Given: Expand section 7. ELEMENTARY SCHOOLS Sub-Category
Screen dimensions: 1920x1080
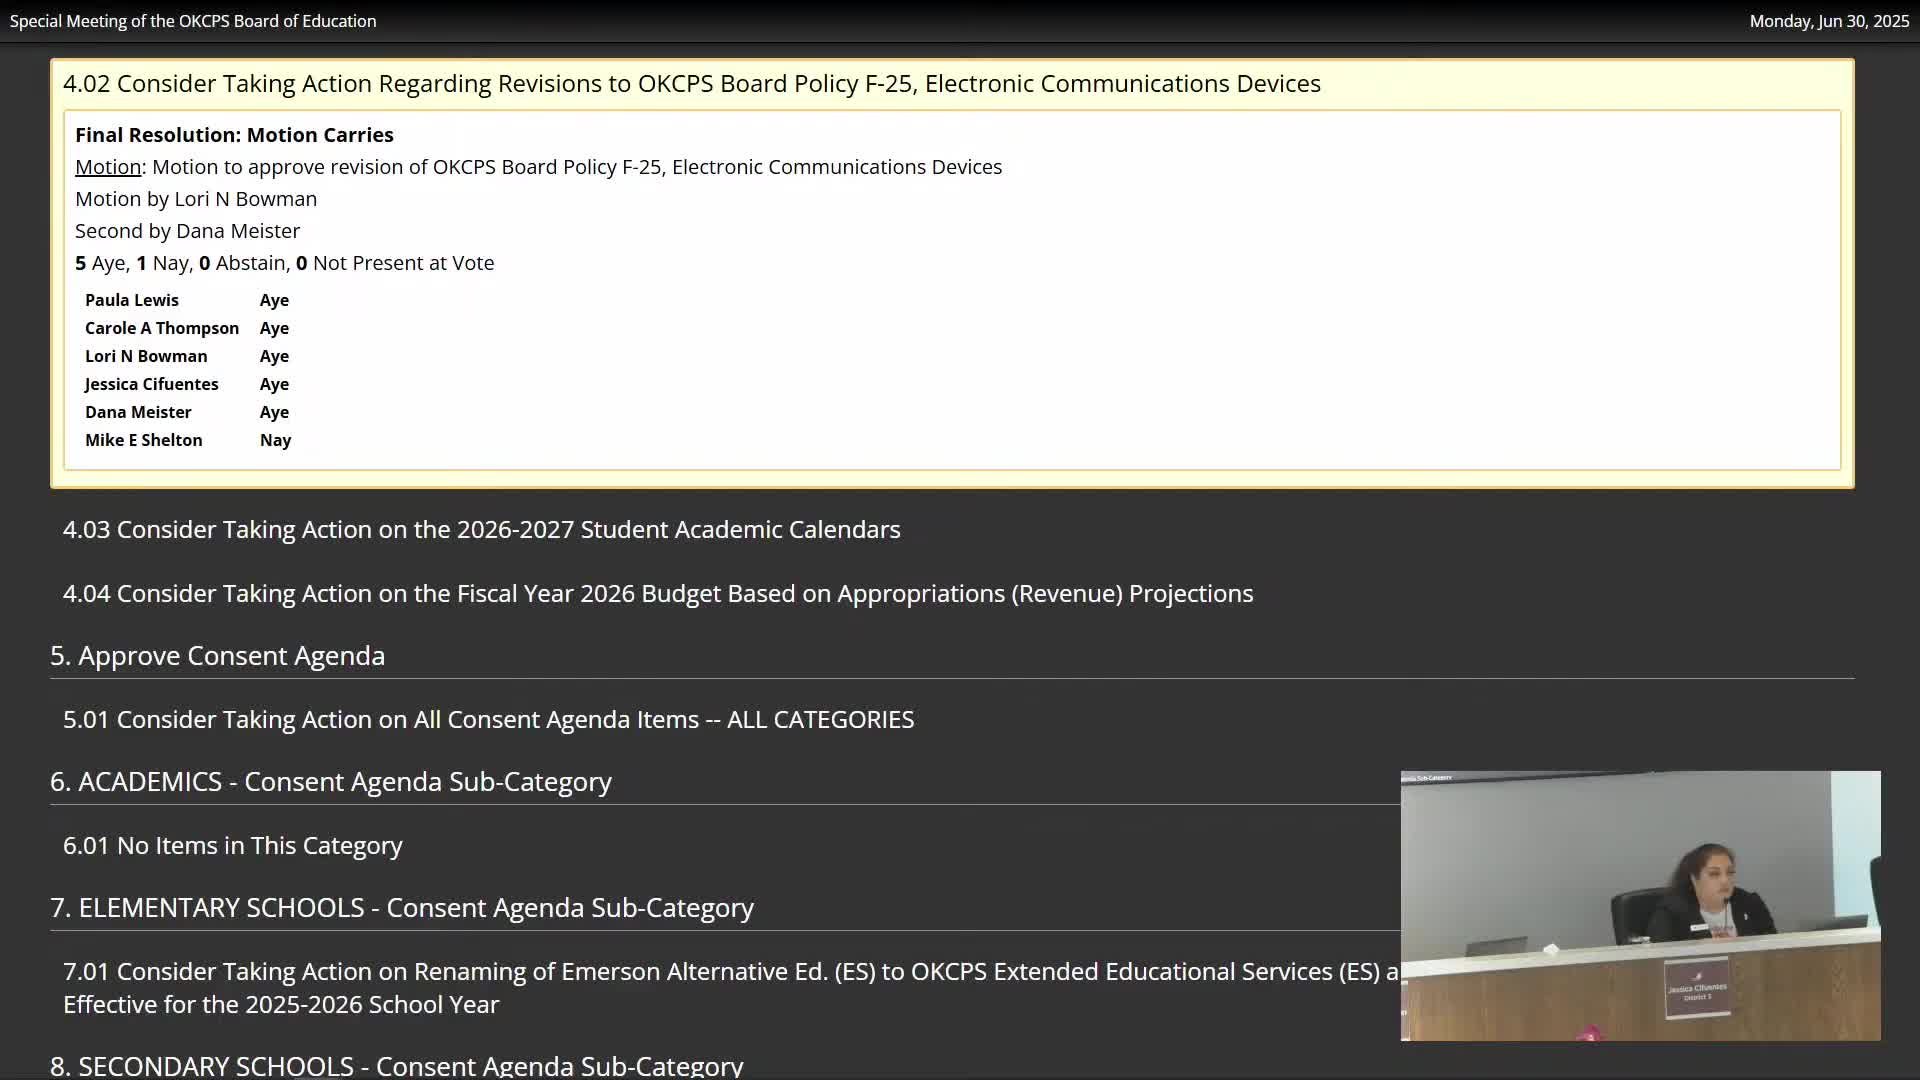Looking at the screenshot, I should pyautogui.click(x=401, y=908).
